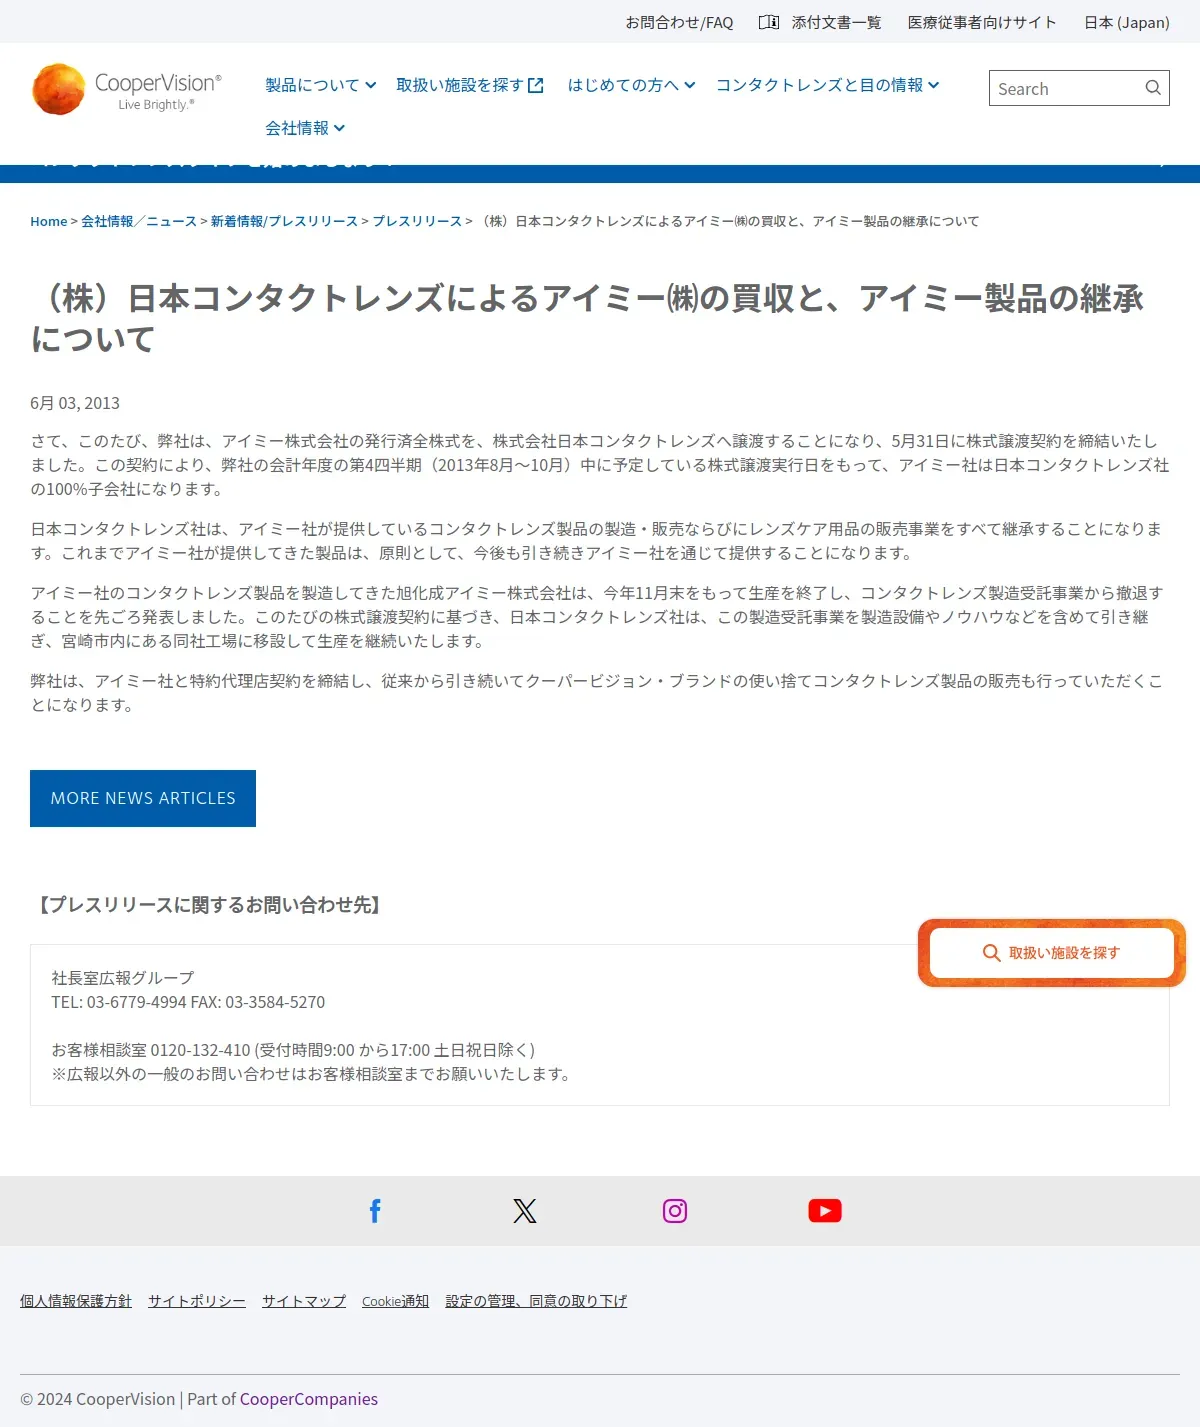The height and width of the screenshot is (1427, 1200).
Task: Open the YouTube social icon
Action: pos(825,1211)
